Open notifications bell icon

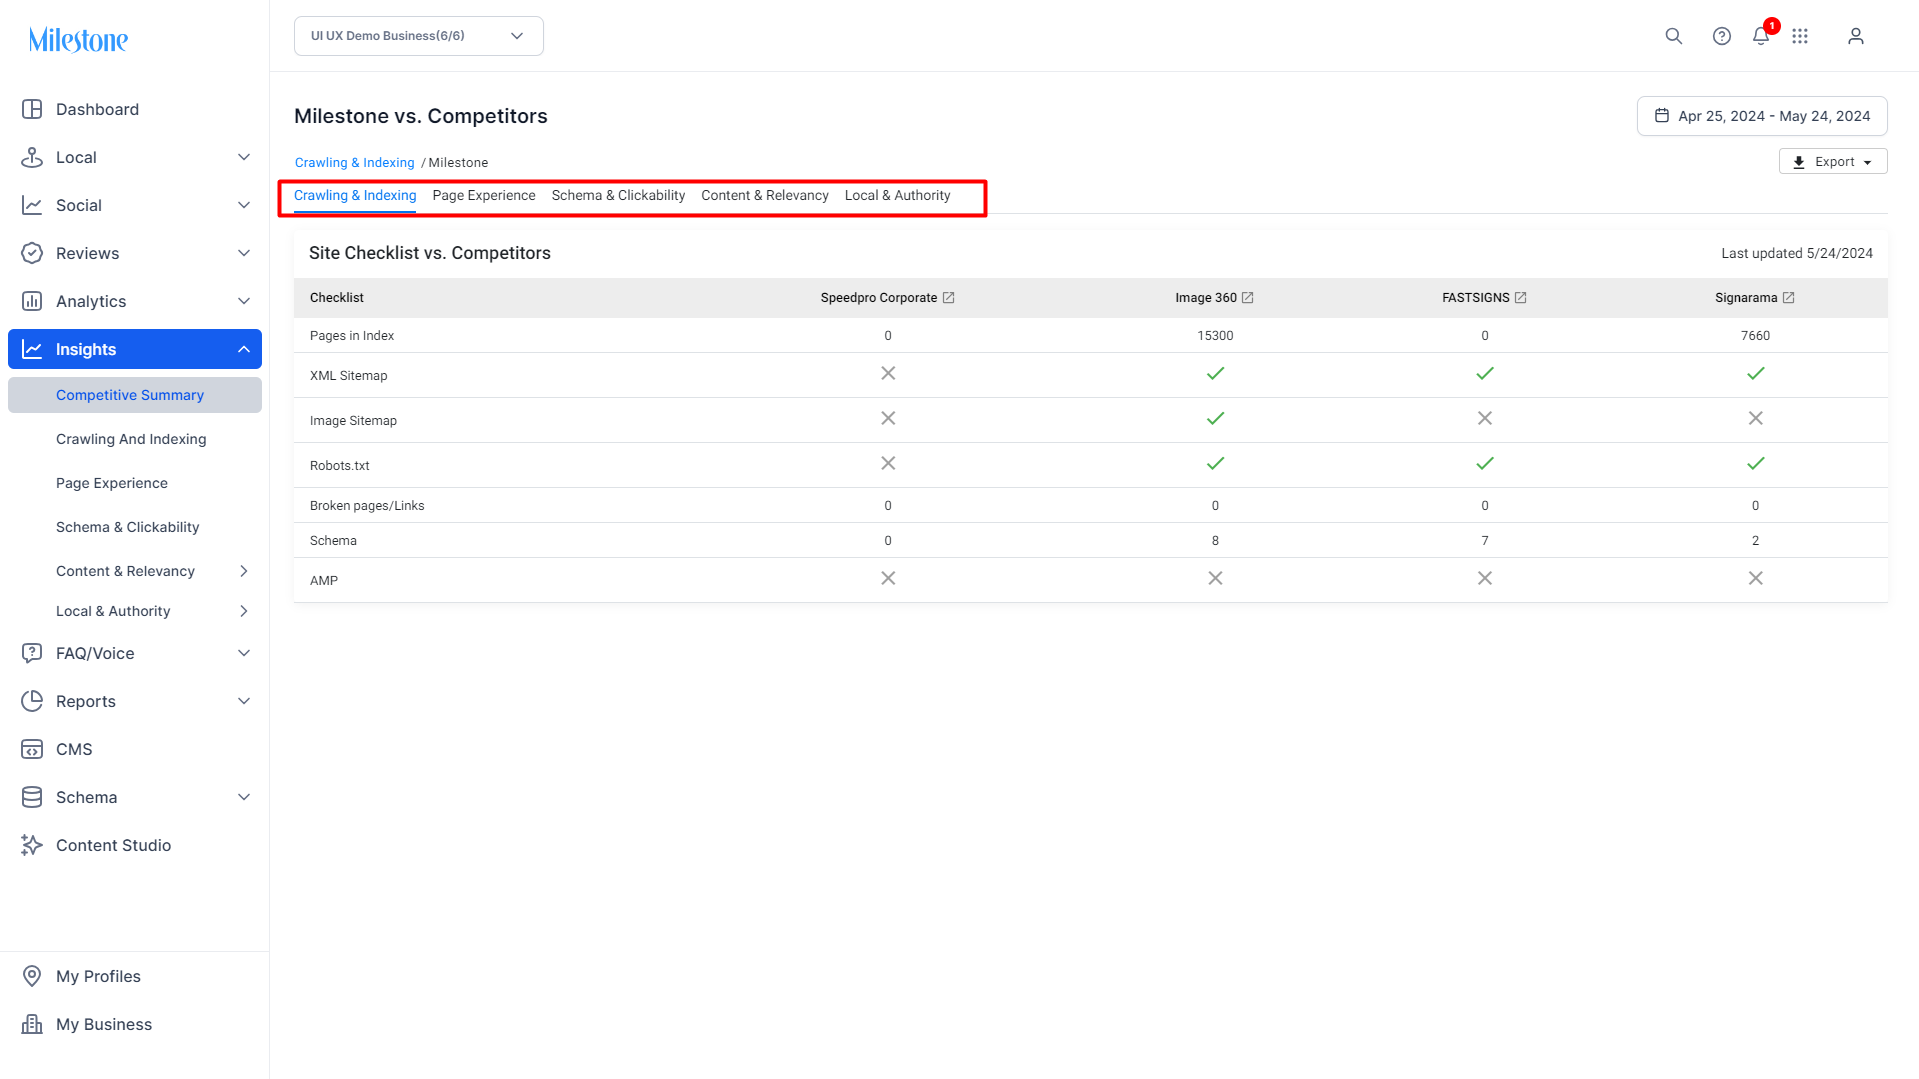click(1761, 36)
